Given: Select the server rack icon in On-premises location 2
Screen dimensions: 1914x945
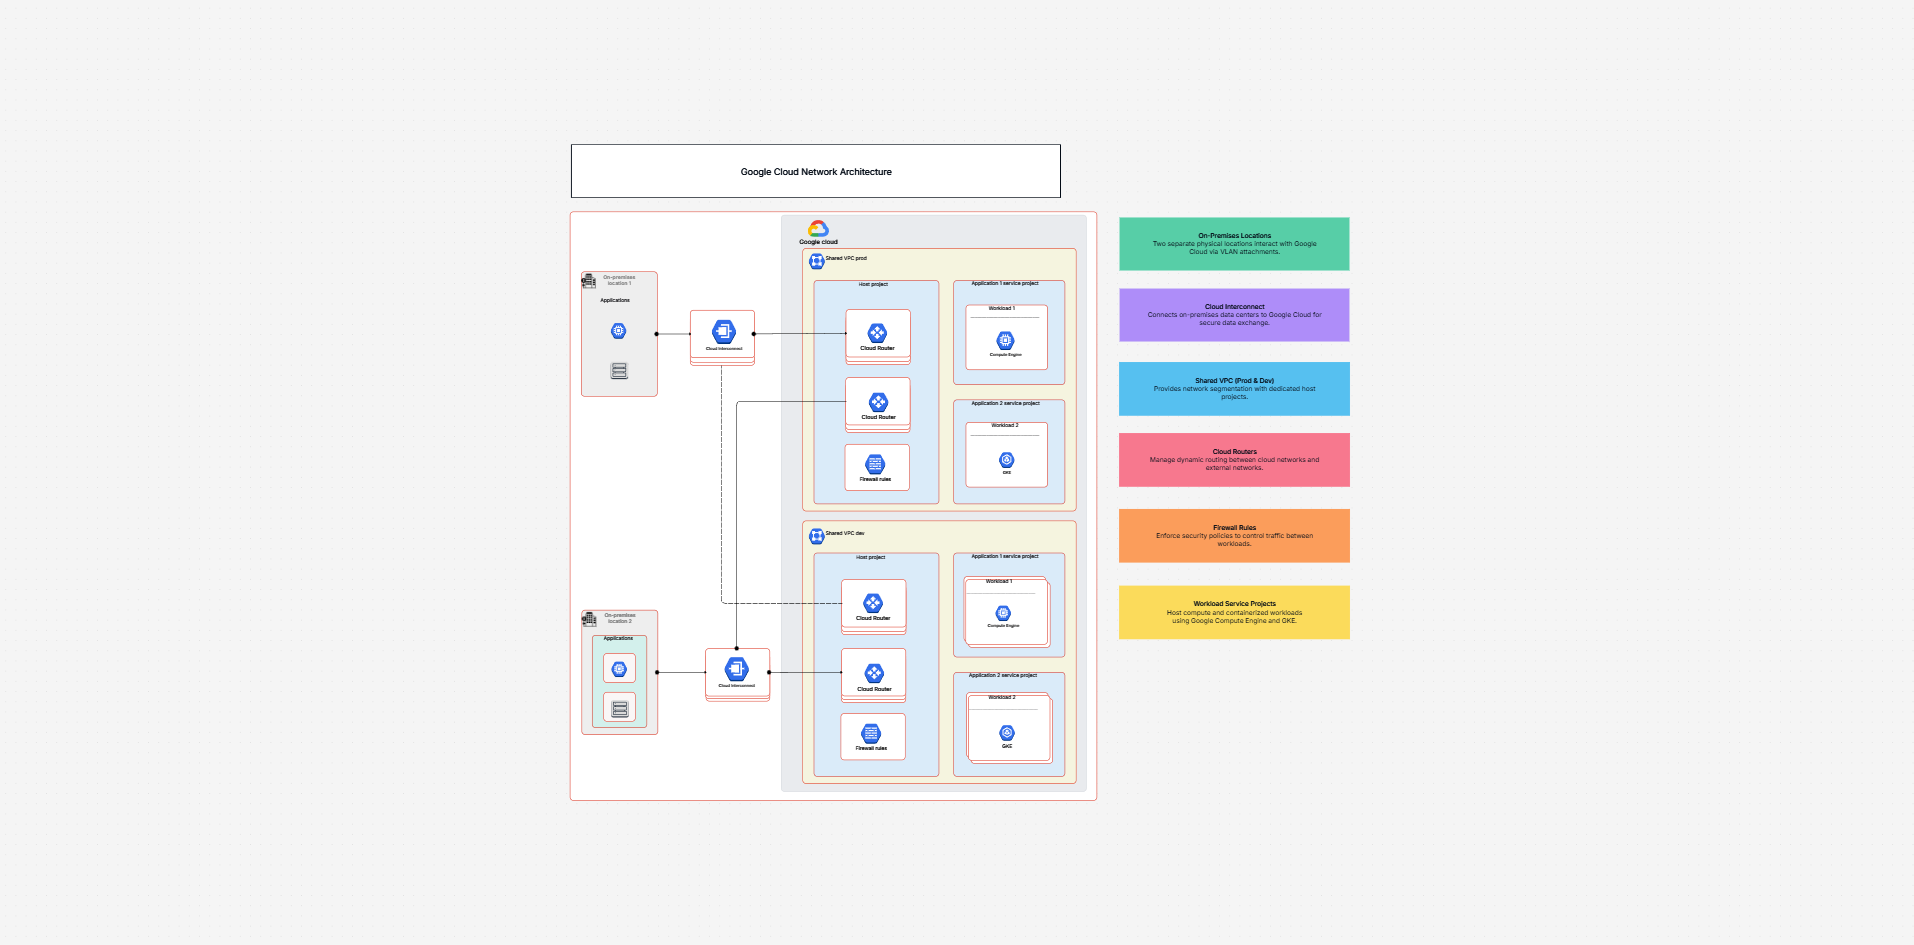Looking at the screenshot, I should [620, 709].
